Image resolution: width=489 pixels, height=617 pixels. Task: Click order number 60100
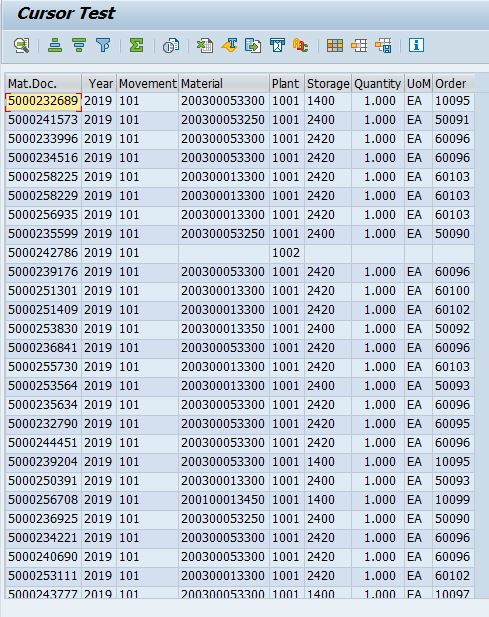(x=452, y=291)
